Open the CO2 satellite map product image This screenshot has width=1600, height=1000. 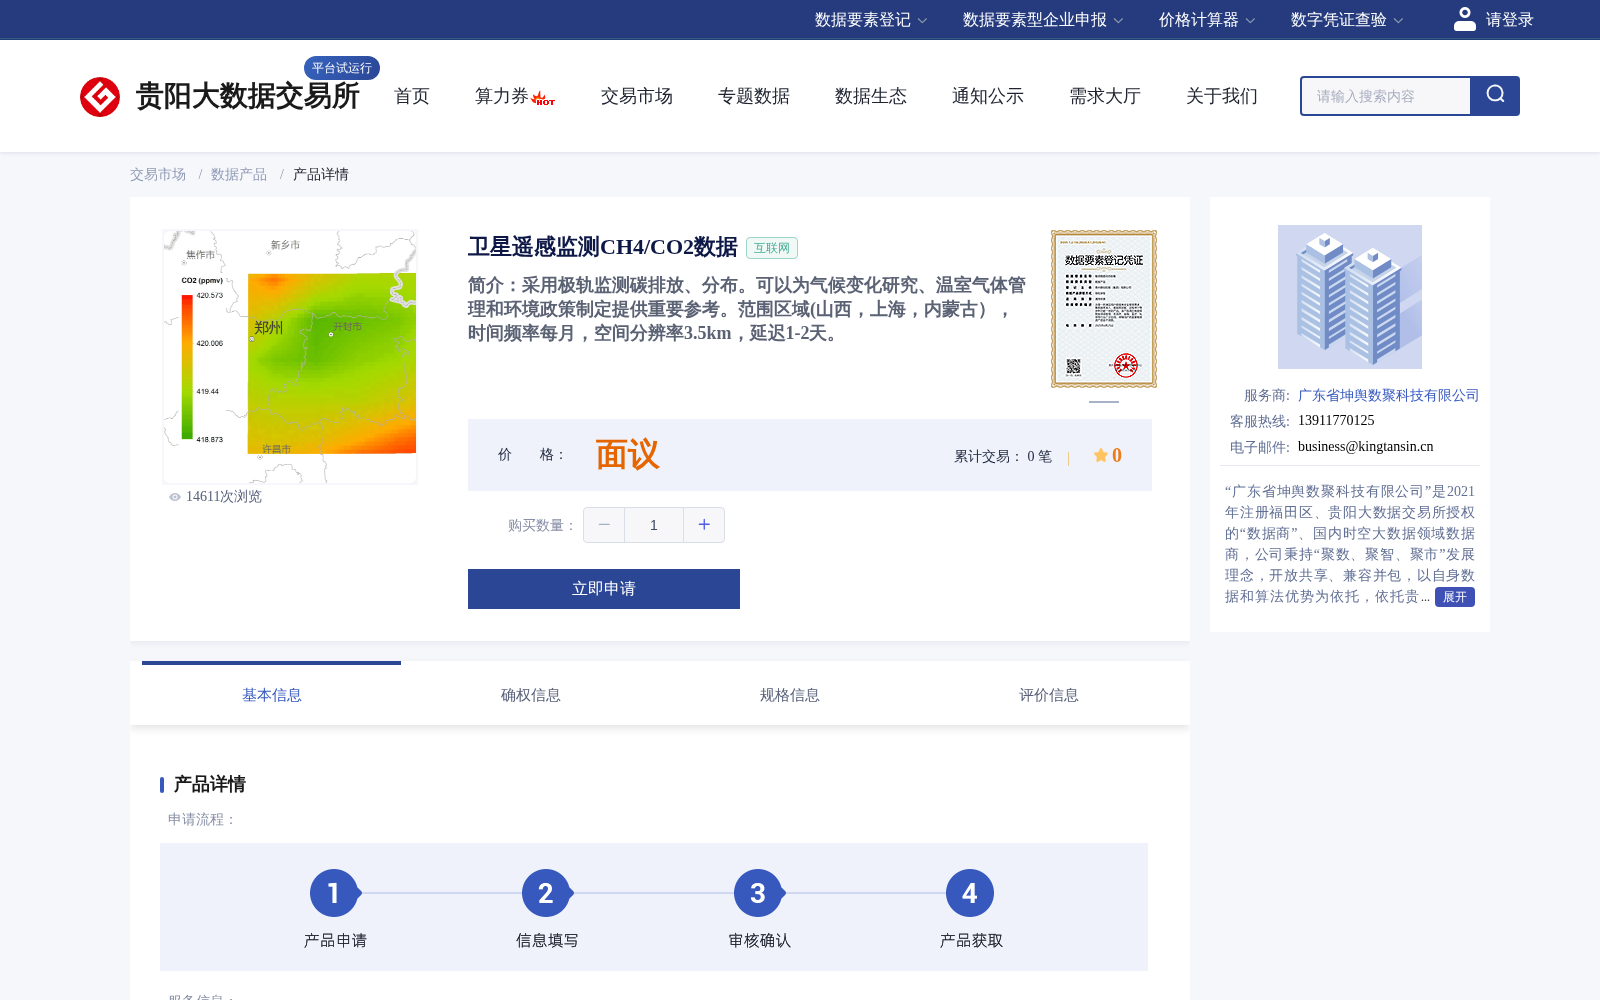290,357
